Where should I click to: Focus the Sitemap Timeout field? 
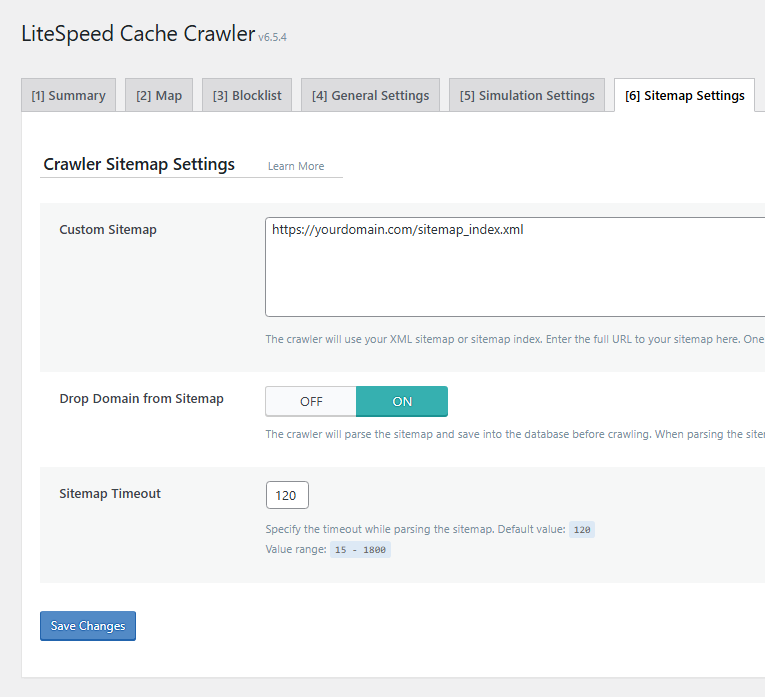(287, 495)
